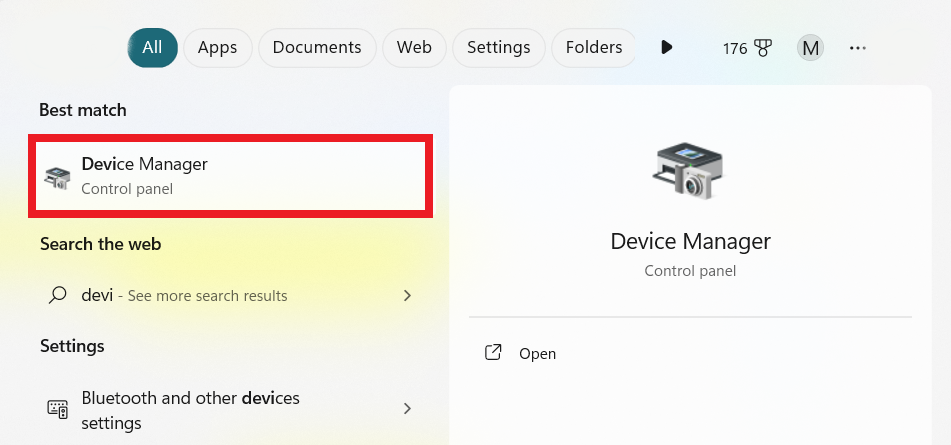Click the Device Manager title in preview pane

pos(690,241)
